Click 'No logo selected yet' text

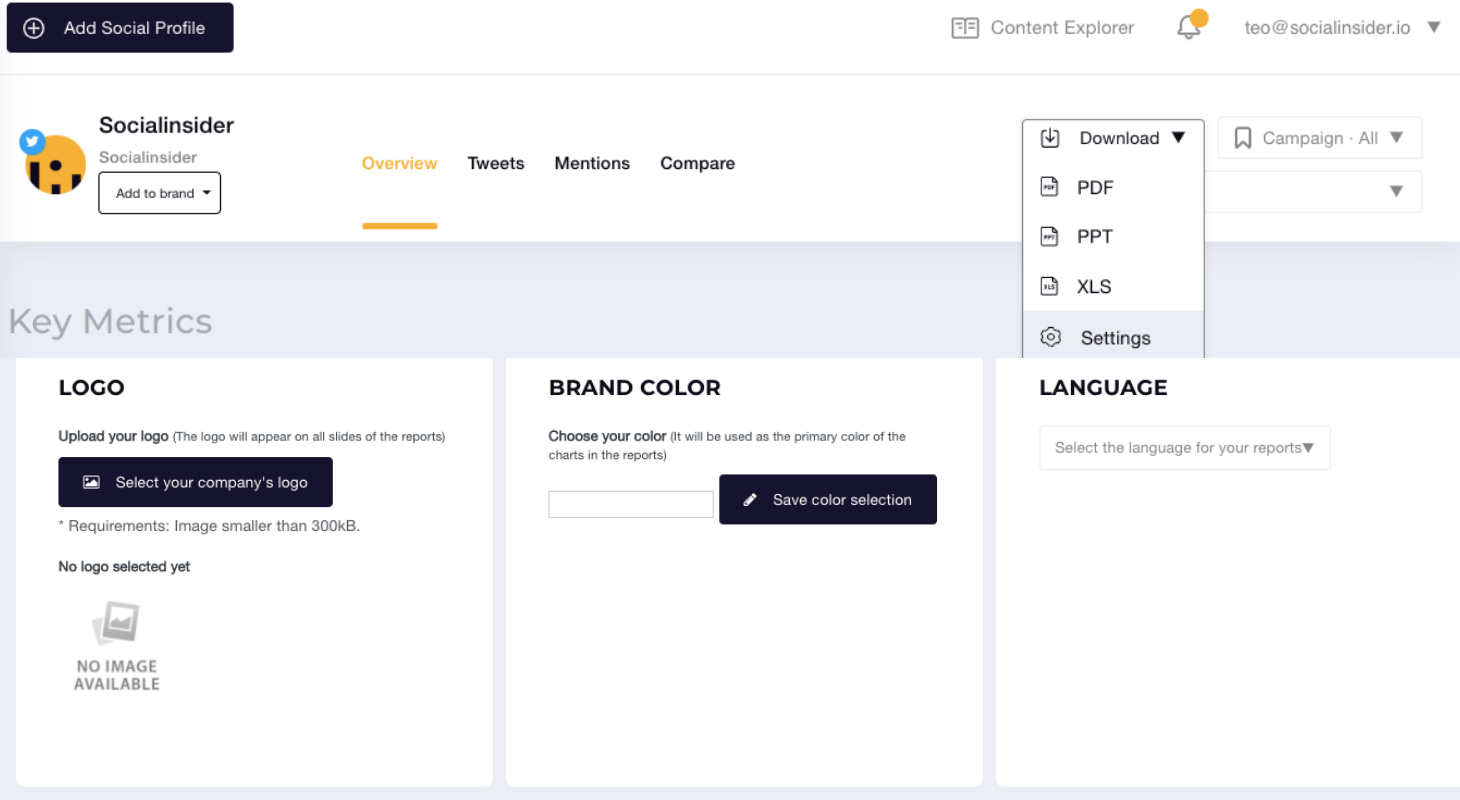pyautogui.click(x=124, y=567)
